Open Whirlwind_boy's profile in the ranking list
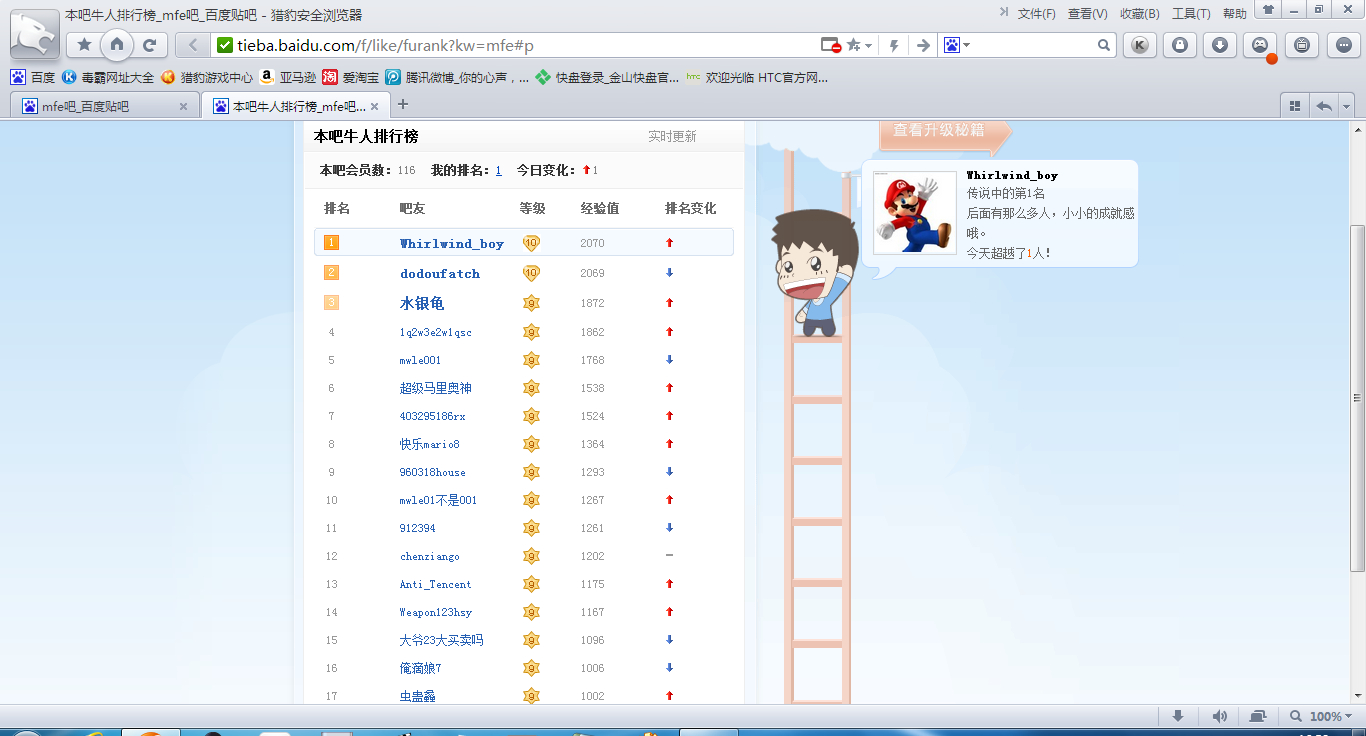 point(452,243)
